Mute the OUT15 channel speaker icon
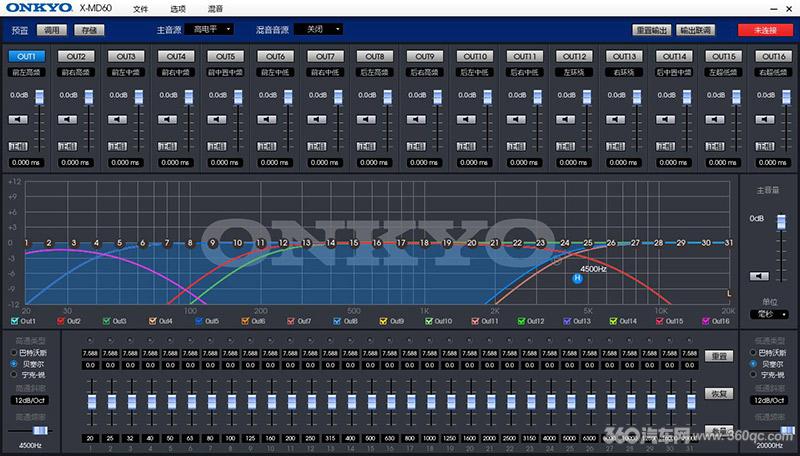800x456 pixels. tap(715, 119)
